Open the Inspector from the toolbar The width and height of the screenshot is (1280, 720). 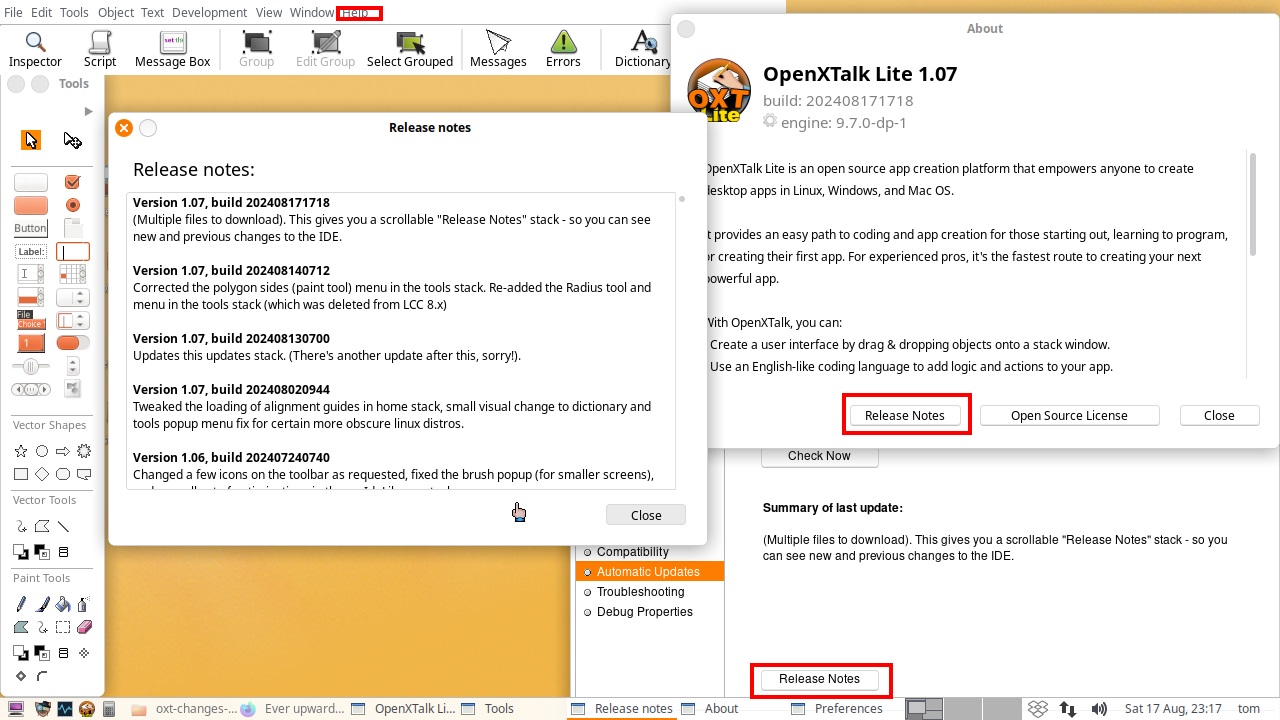pos(35,49)
